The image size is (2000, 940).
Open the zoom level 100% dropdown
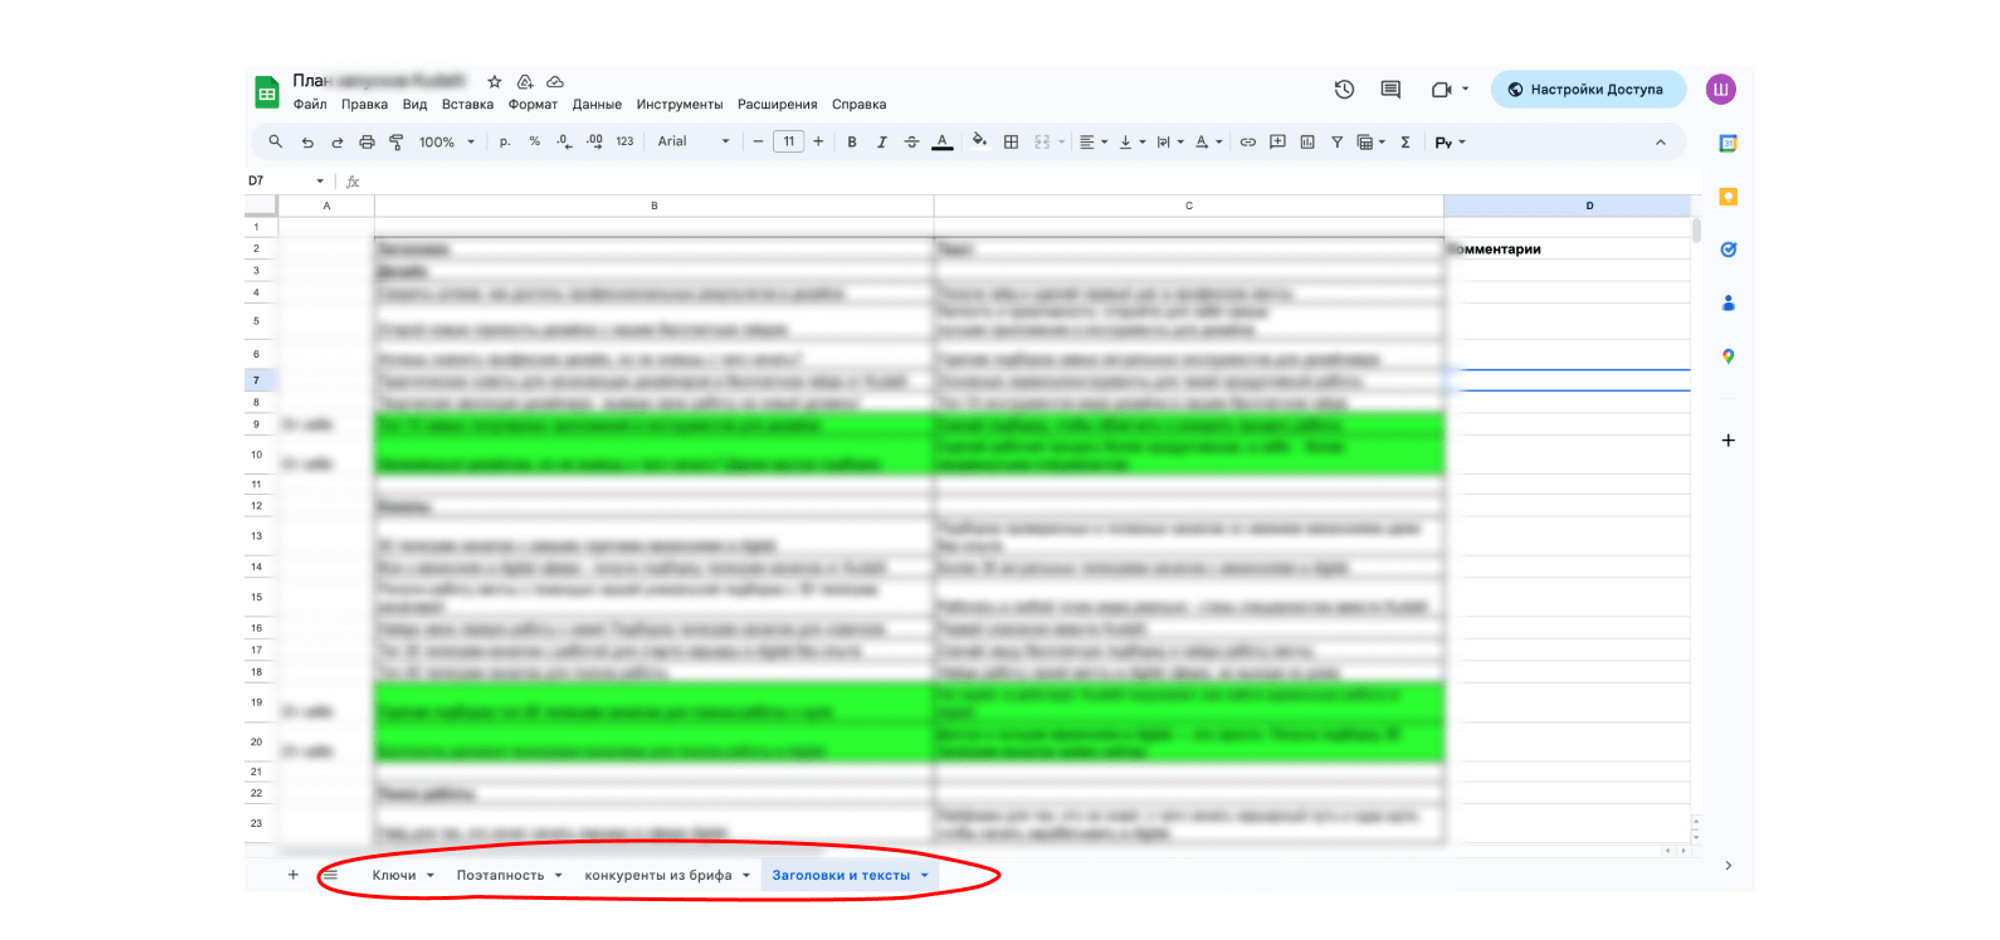[446, 142]
